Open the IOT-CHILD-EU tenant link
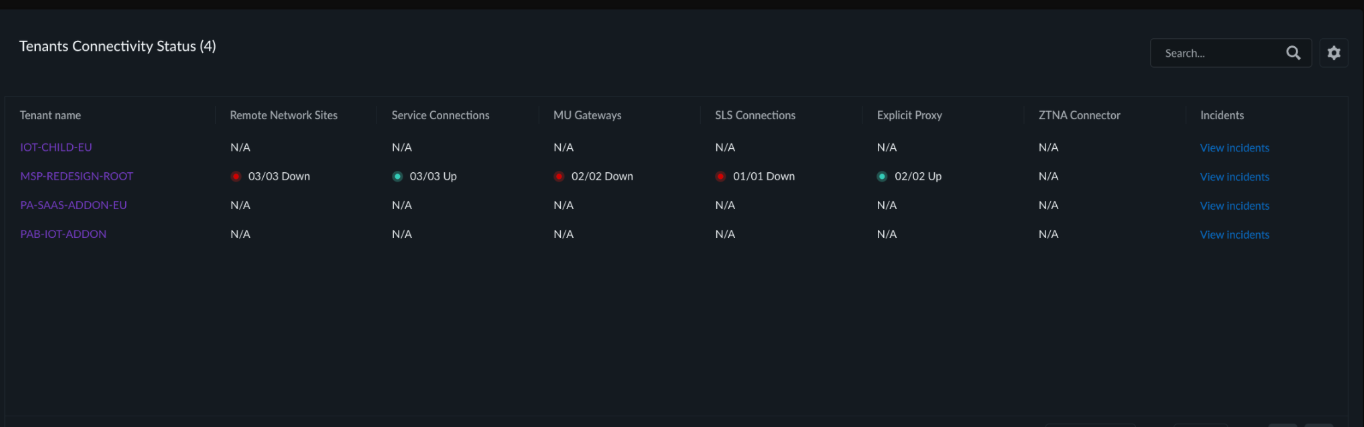The image size is (1364, 427). (56, 147)
